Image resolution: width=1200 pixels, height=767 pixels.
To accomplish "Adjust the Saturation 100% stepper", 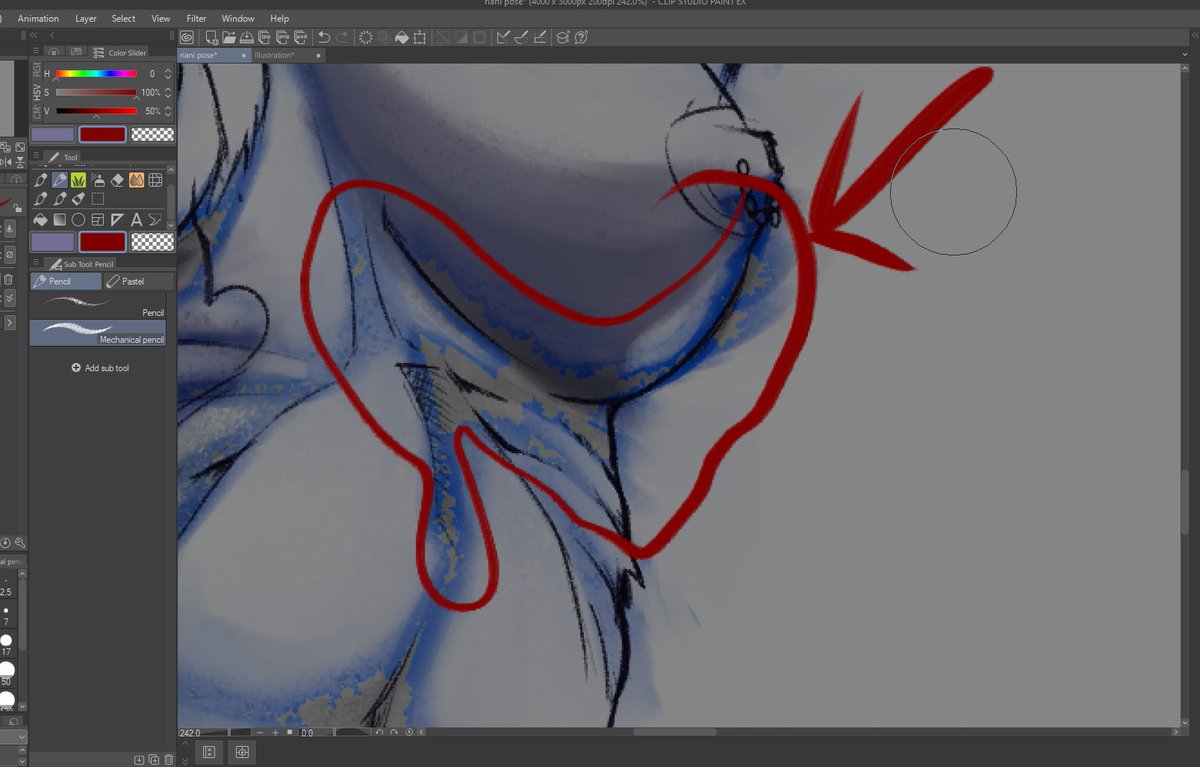I will click(167, 92).
